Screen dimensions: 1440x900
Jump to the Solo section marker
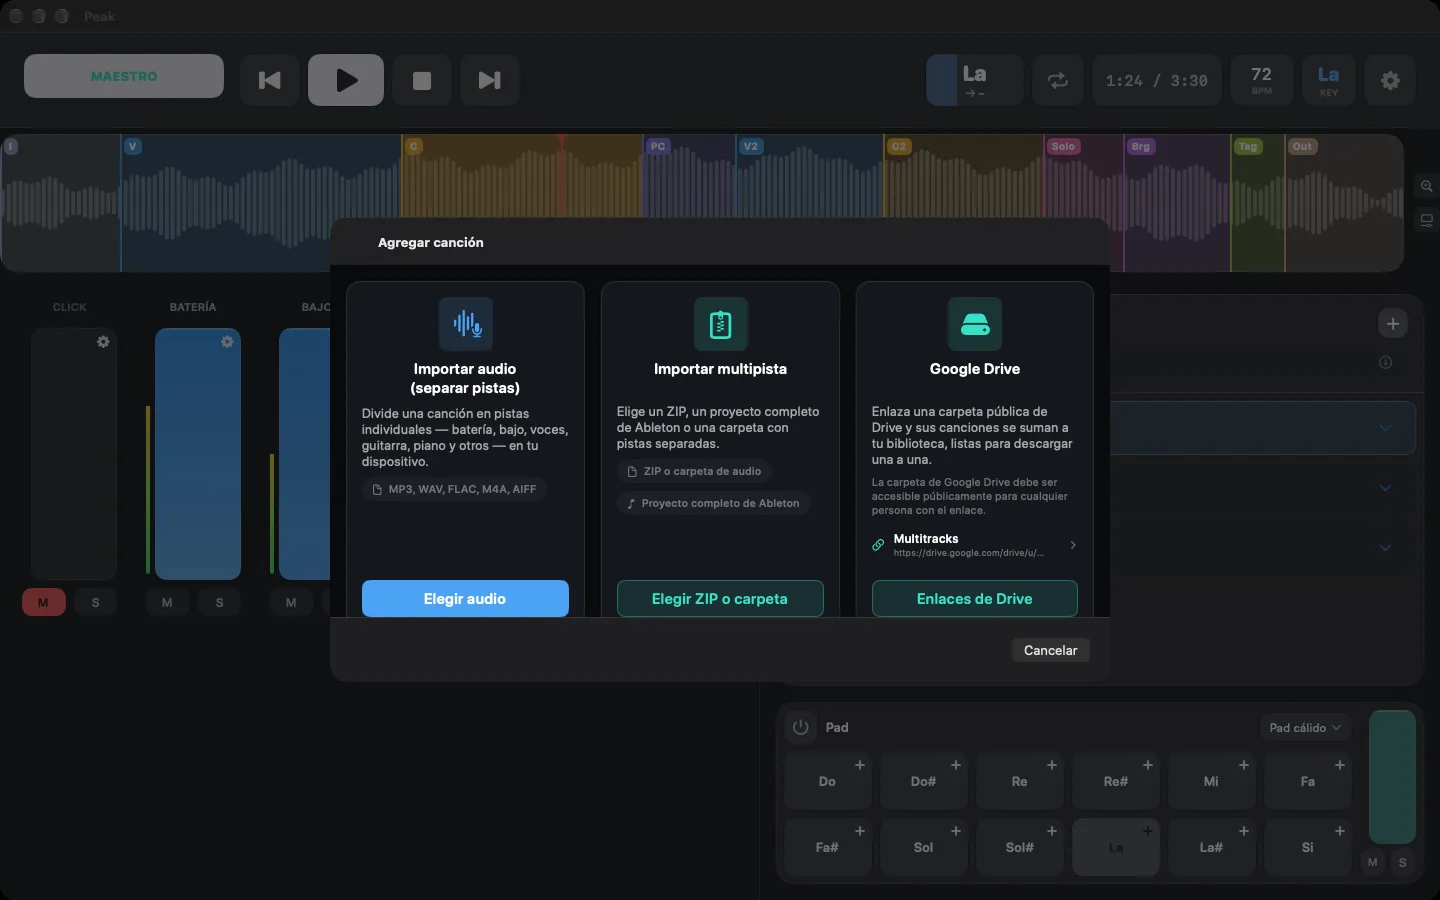(1063, 146)
